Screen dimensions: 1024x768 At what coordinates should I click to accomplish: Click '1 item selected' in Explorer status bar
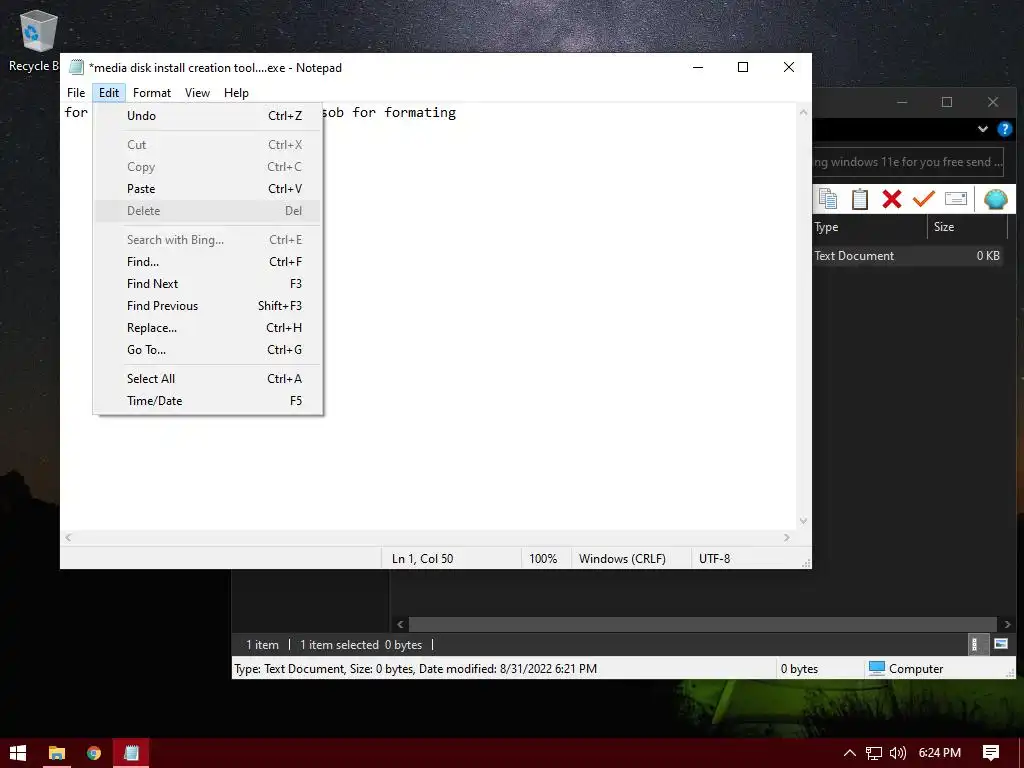click(339, 645)
